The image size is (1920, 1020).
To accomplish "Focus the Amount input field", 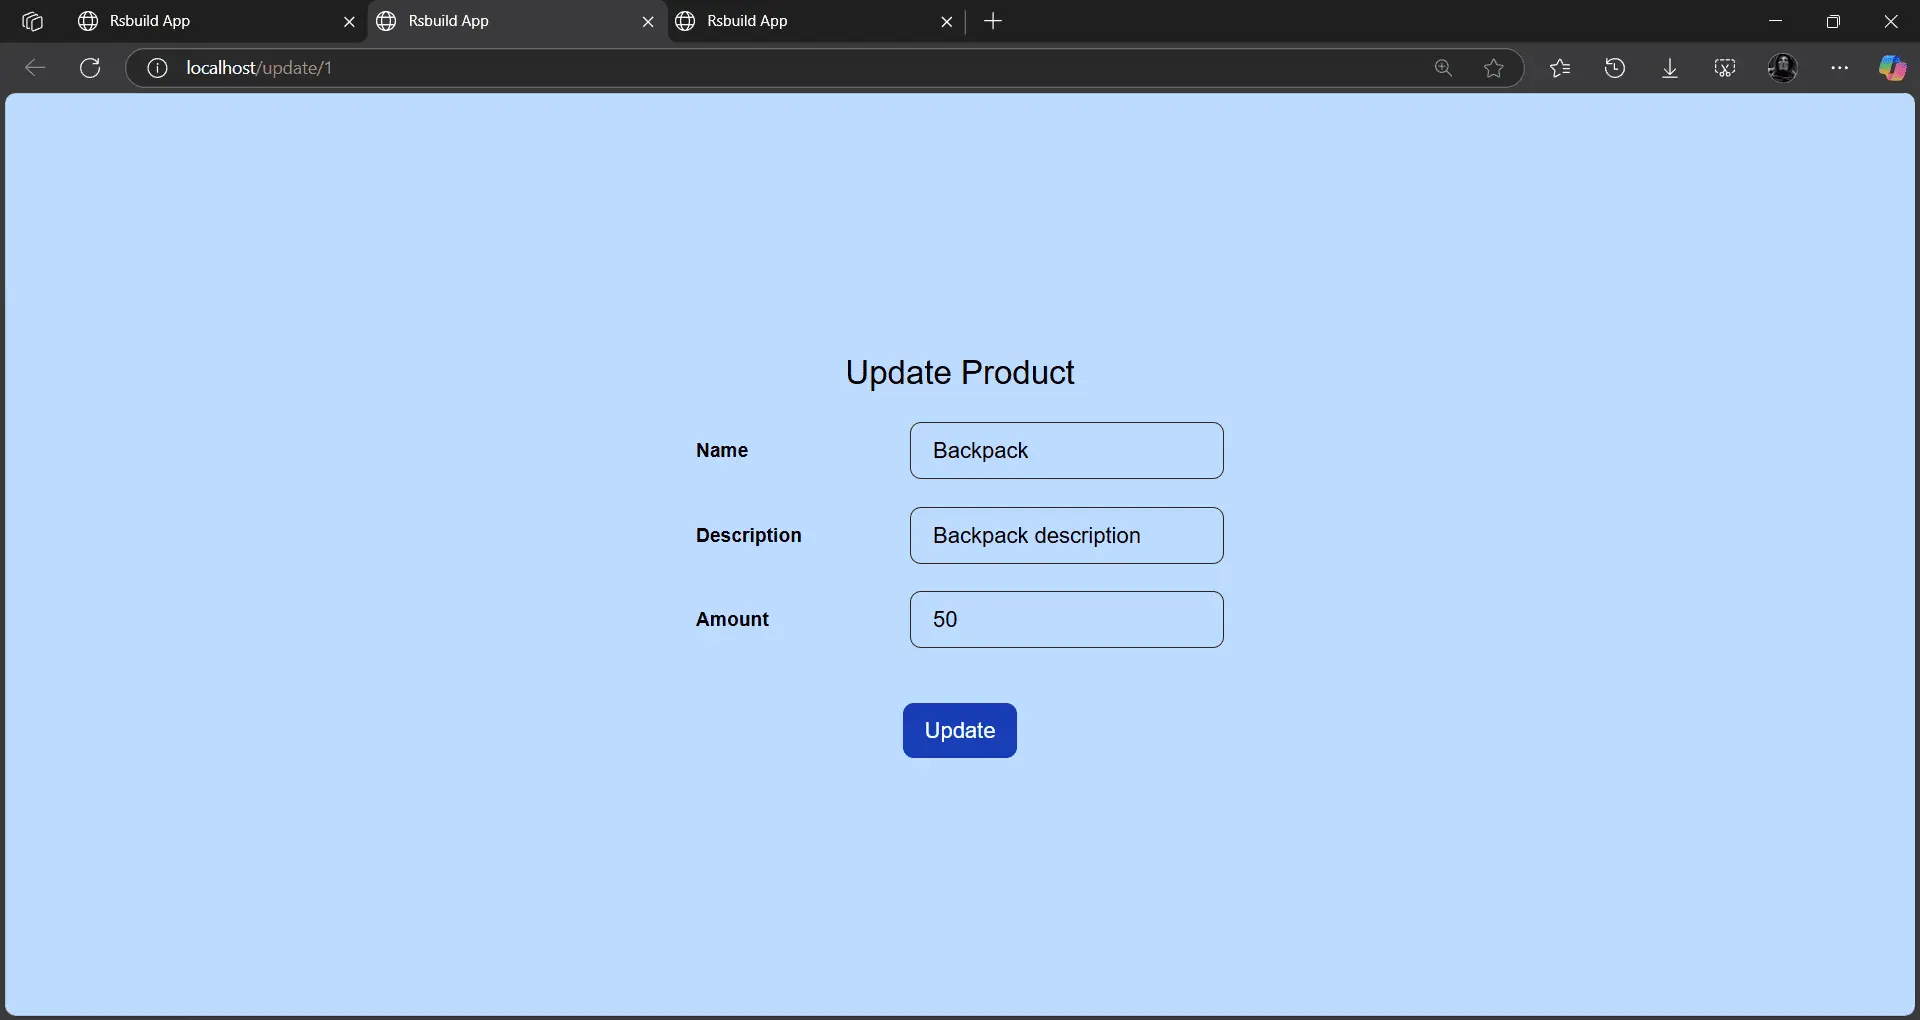I will (1067, 619).
